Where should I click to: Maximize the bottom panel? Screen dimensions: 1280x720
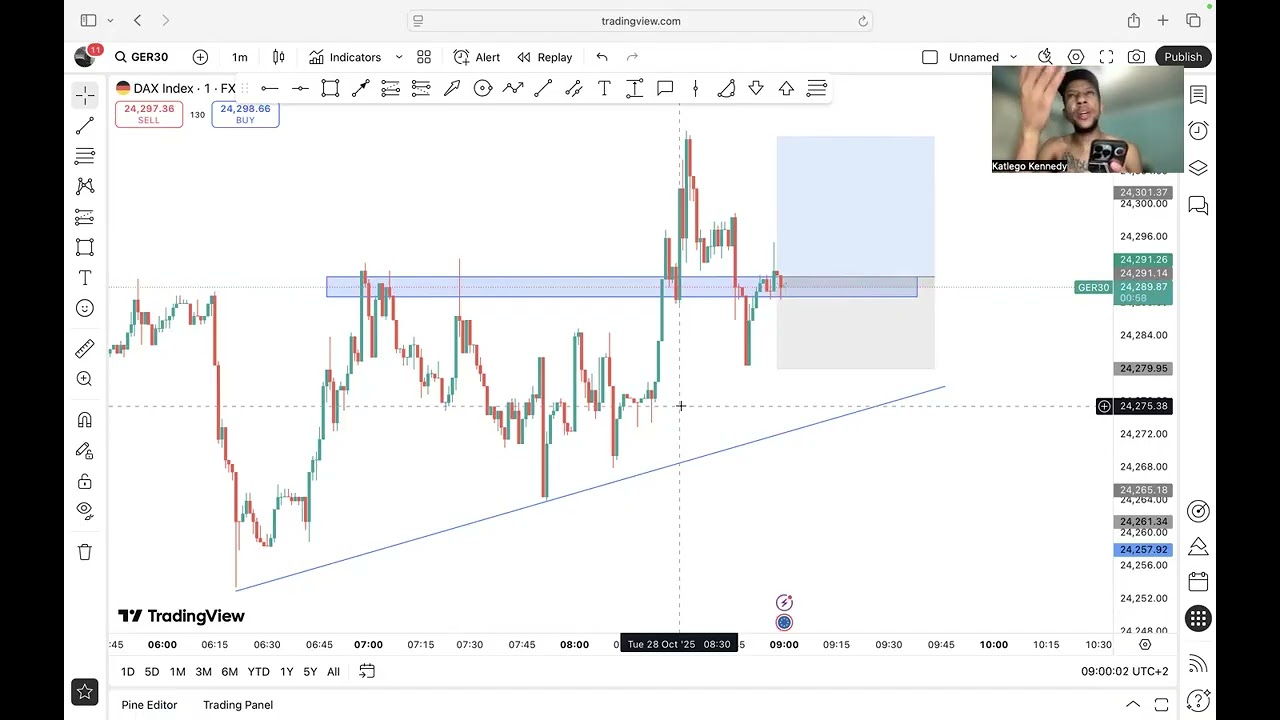coord(1161,705)
